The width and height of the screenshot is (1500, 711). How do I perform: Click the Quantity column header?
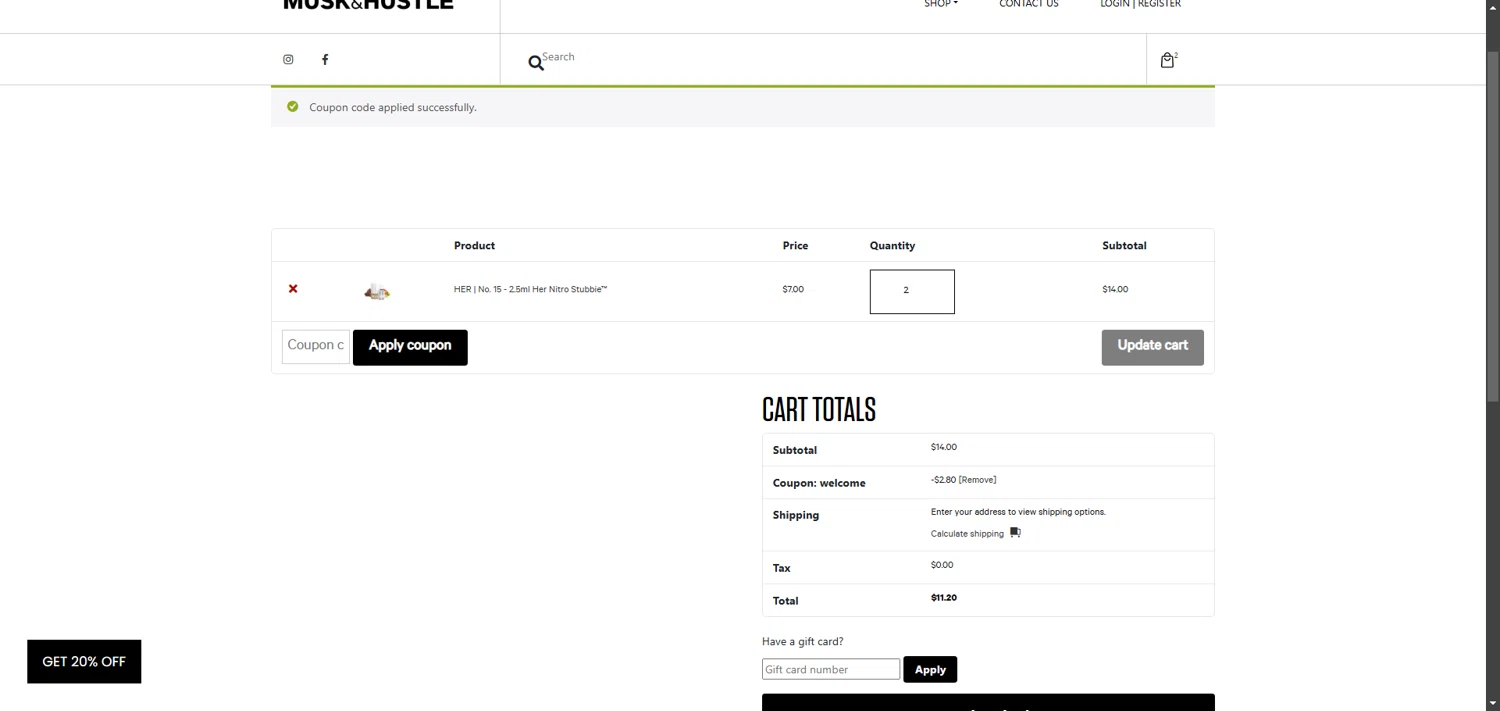click(x=892, y=245)
